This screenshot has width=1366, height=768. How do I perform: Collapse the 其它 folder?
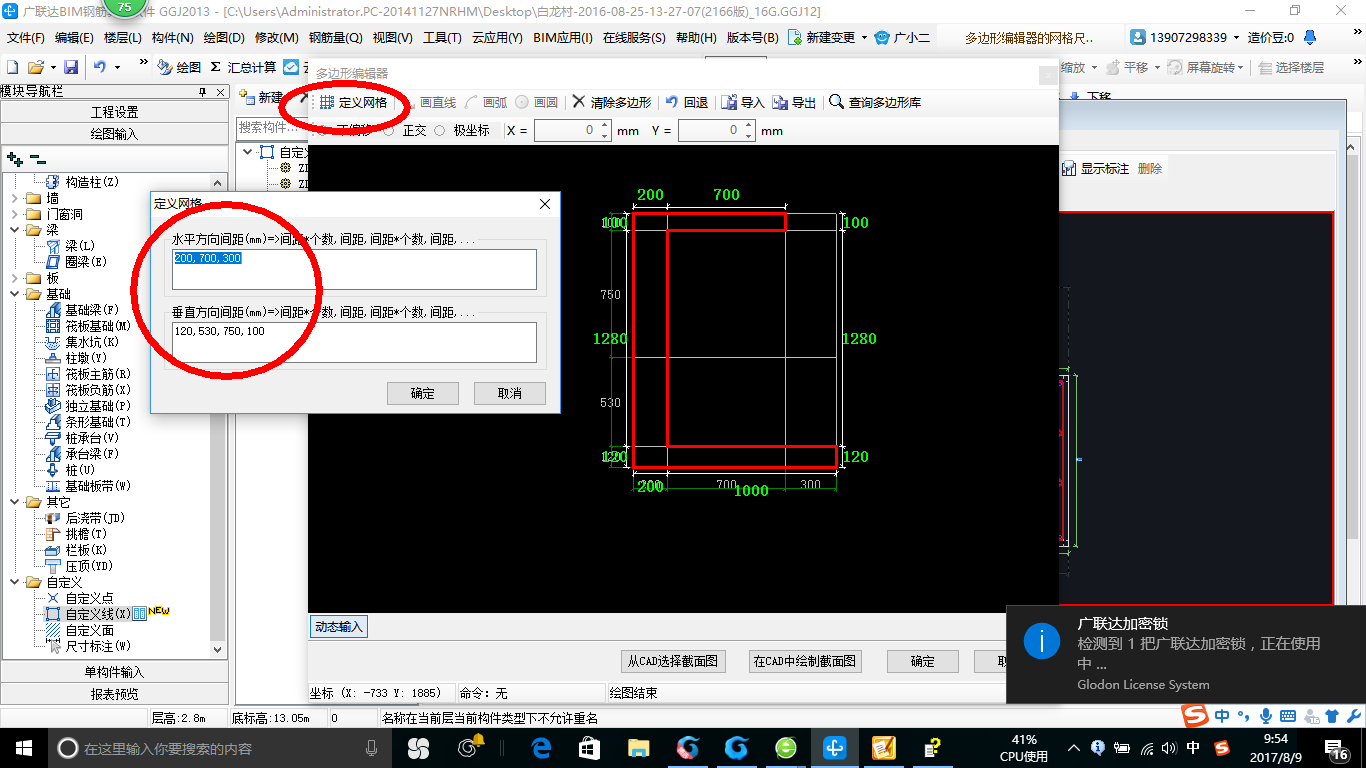click(14, 502)
